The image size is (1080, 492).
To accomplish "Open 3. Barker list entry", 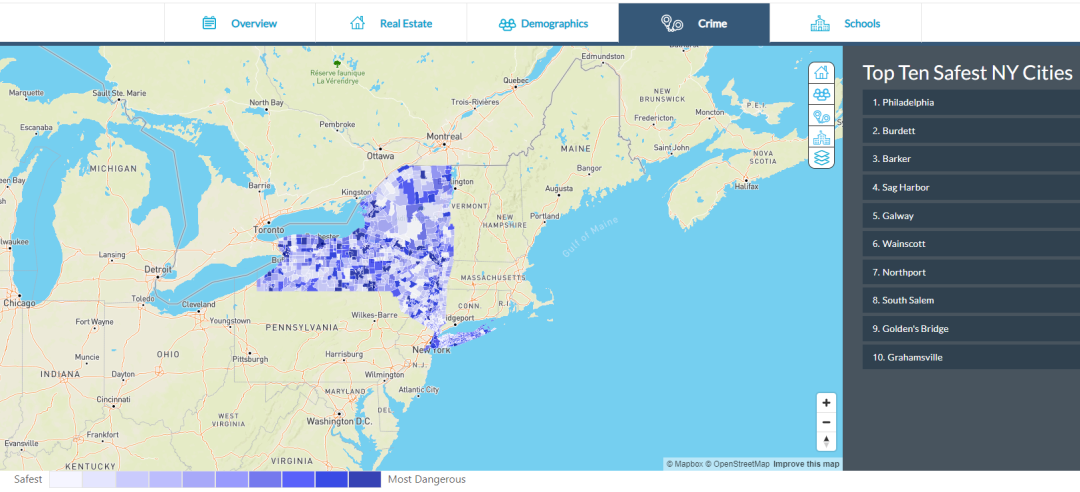I will click(971, 158).
